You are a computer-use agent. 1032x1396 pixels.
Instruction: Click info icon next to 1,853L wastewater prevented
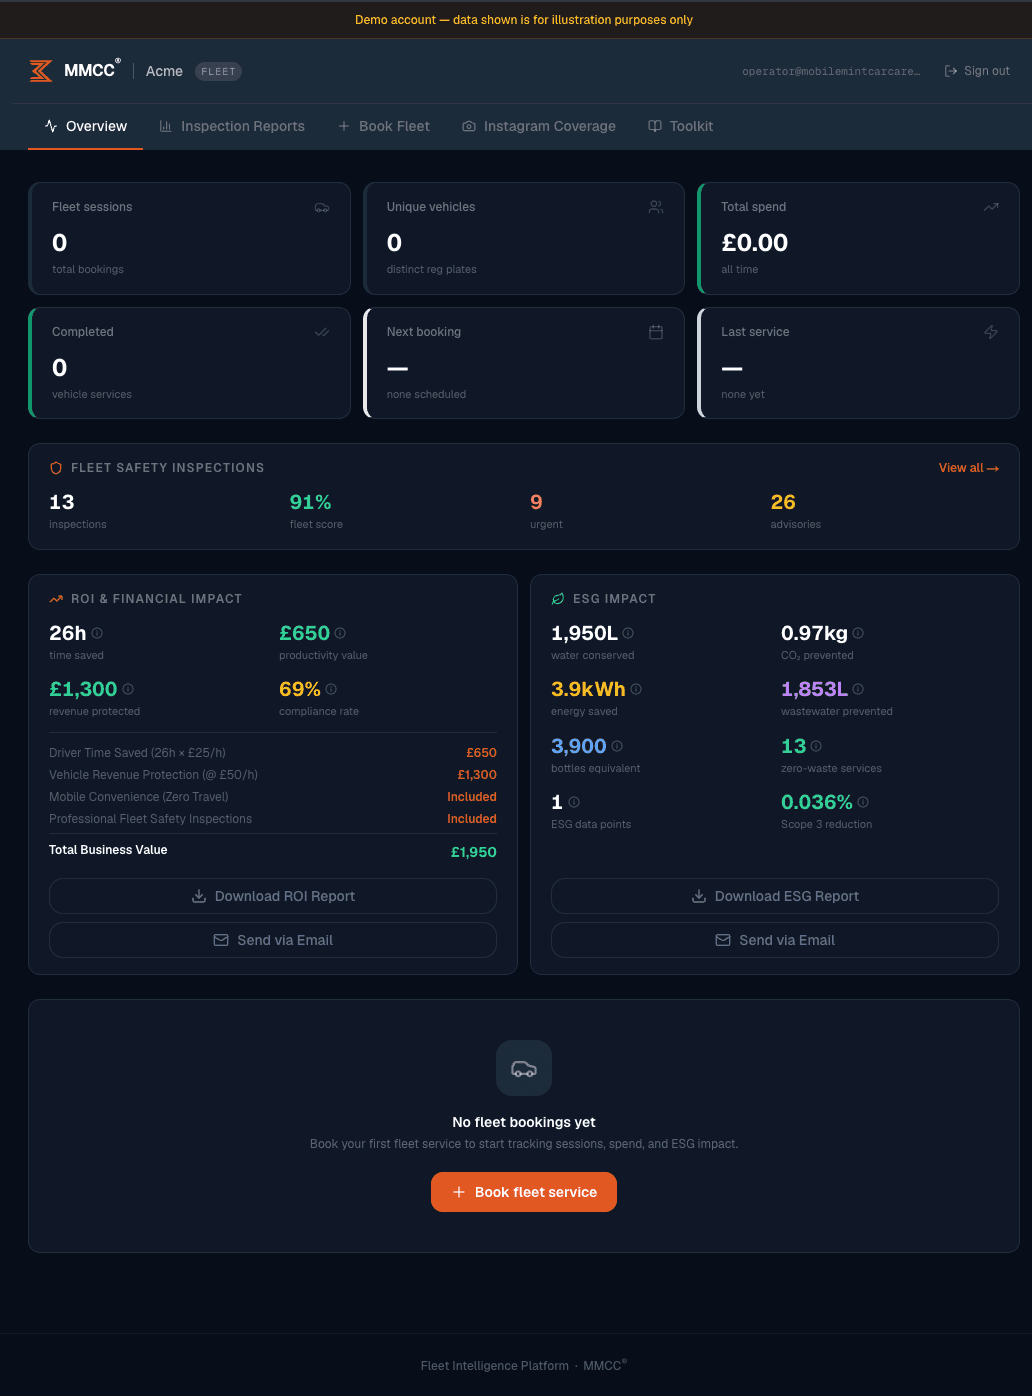point(858,689)
